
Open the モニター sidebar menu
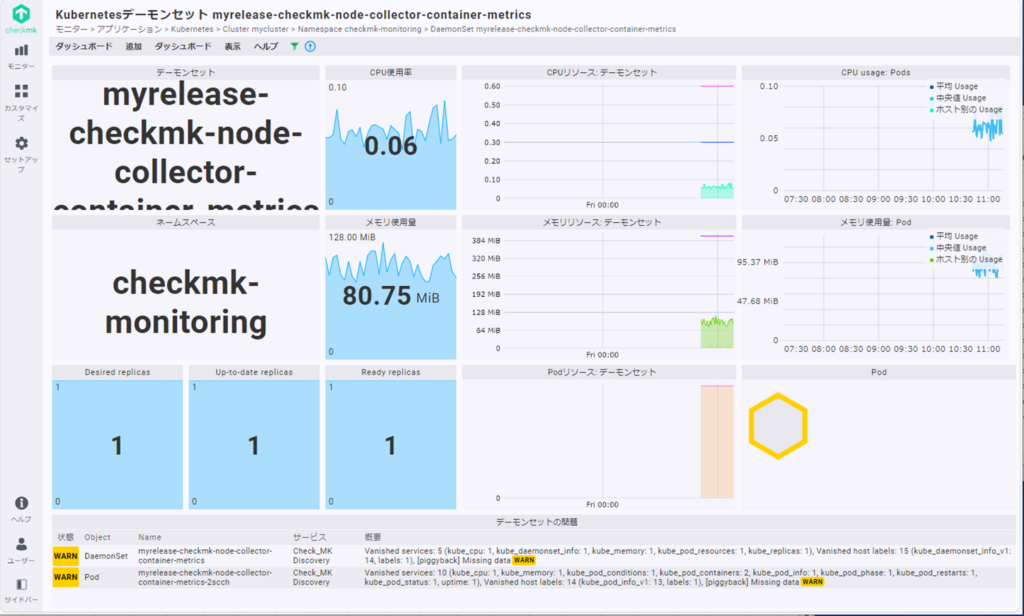click(21, 56)
